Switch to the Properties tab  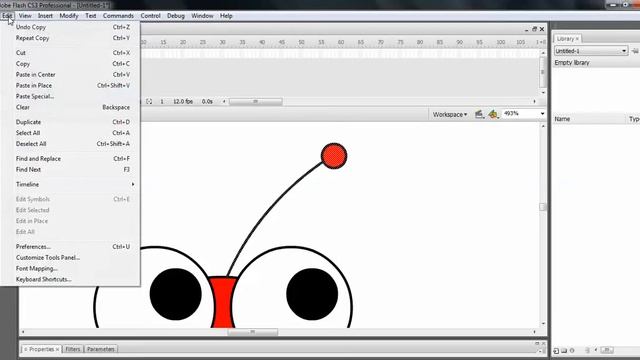coord(41,349)
